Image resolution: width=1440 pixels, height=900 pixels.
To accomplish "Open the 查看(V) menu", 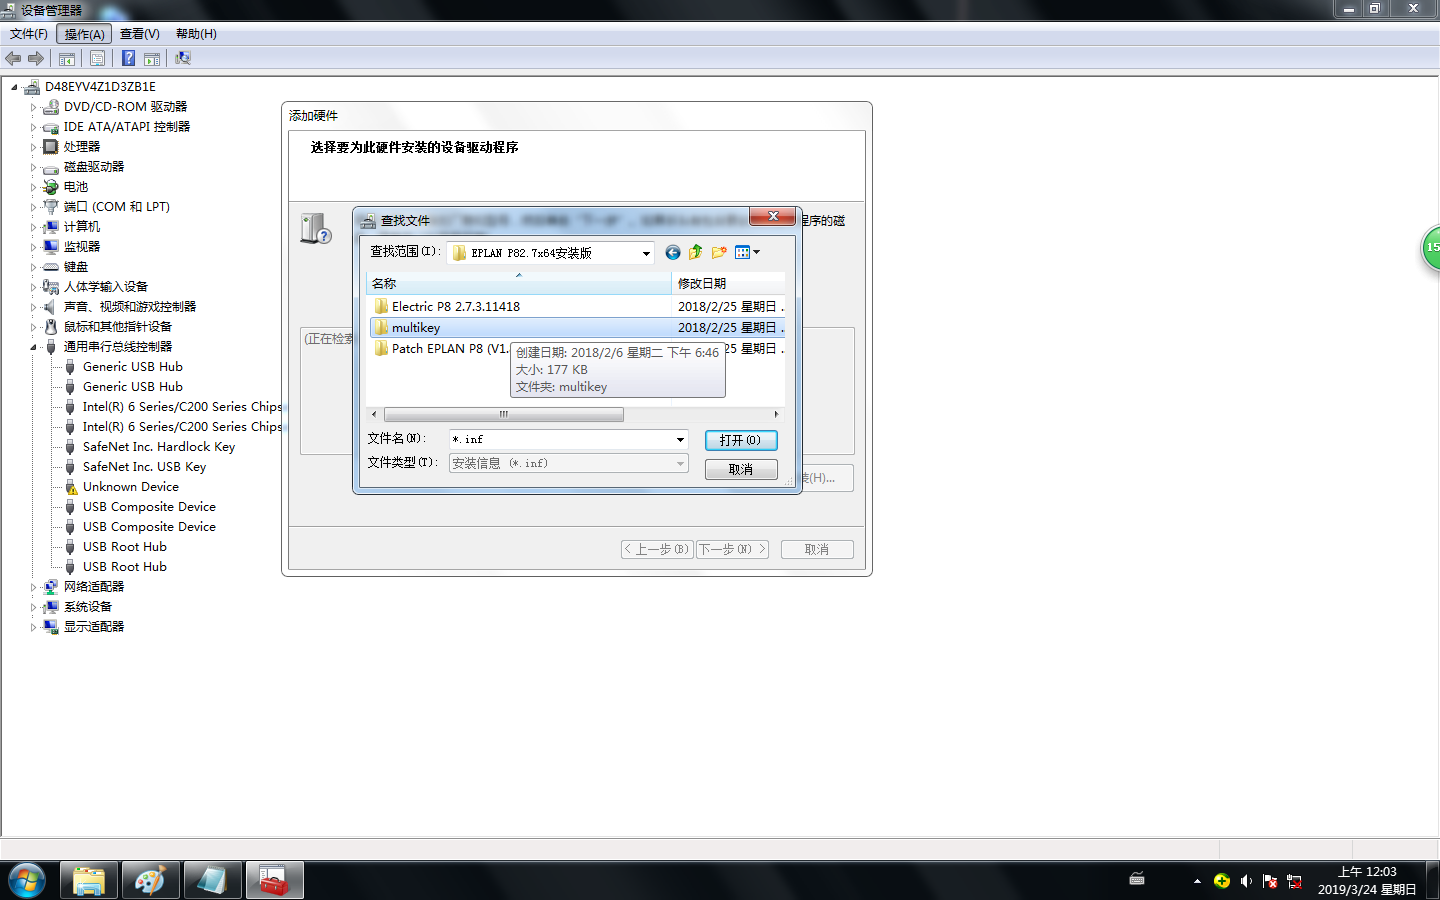I will click(139, 34).
